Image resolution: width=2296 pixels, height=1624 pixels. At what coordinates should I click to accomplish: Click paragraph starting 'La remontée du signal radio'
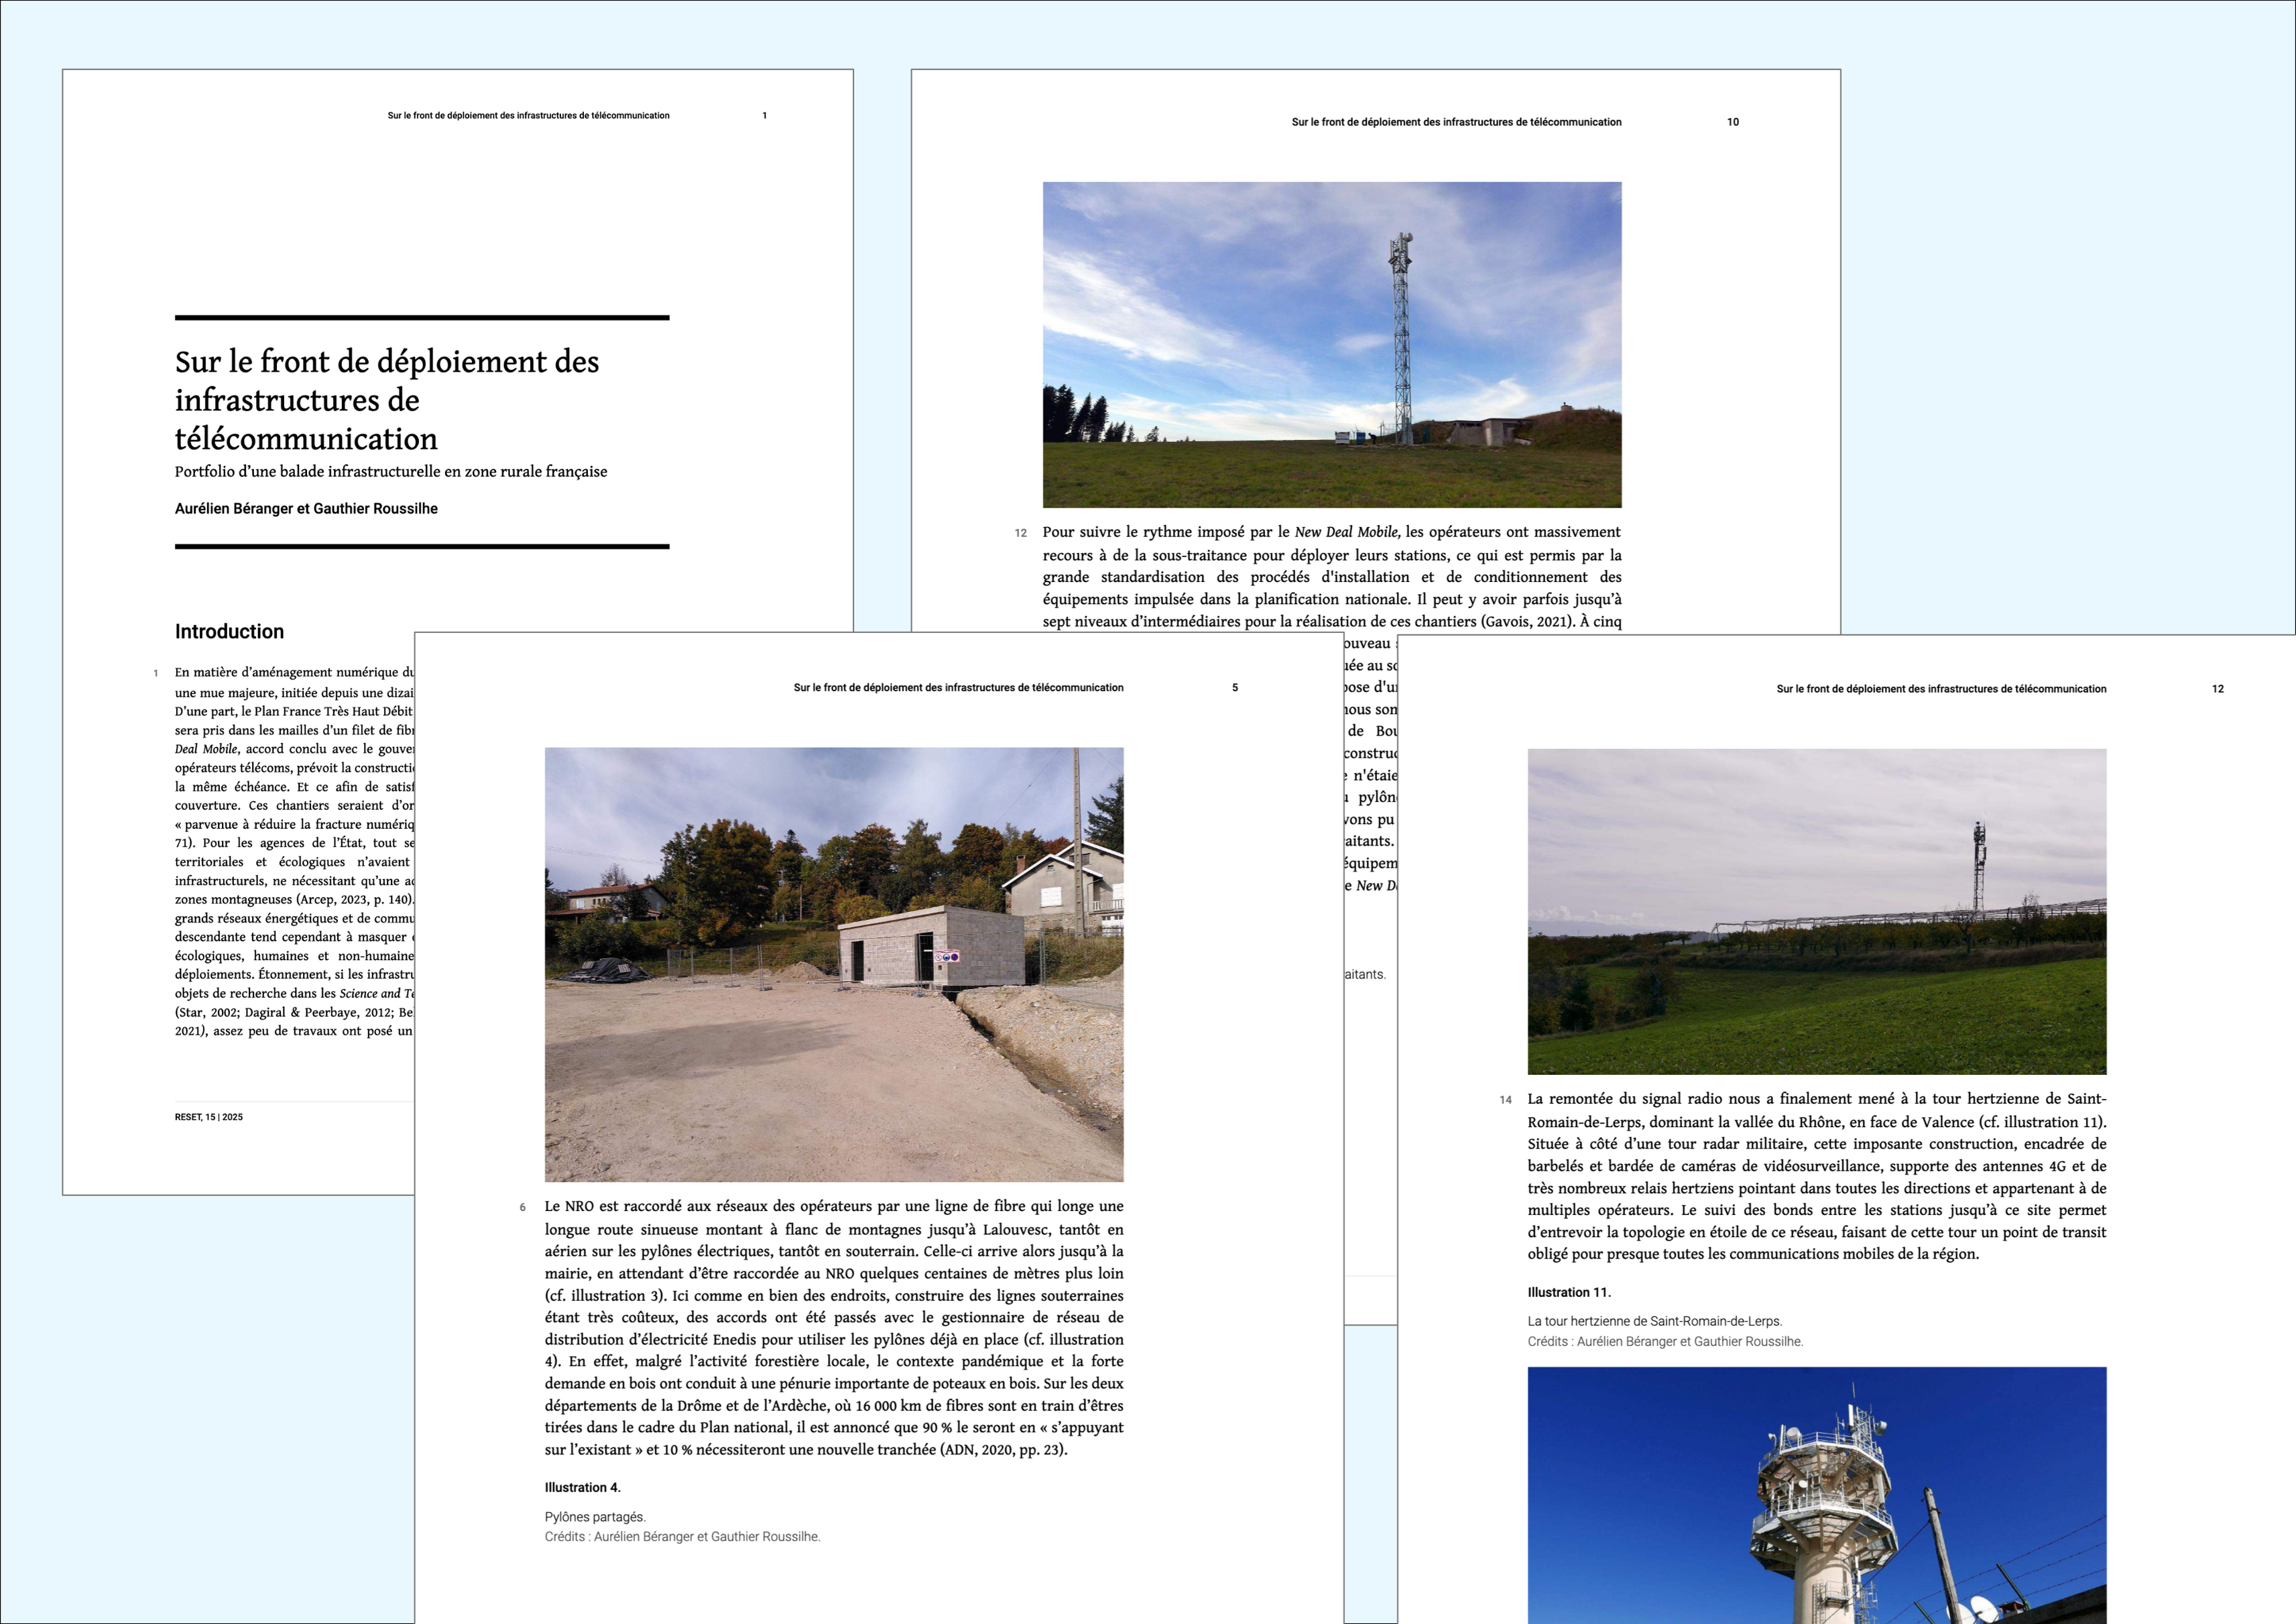pyautogui.click(x=1817, y=1176)
